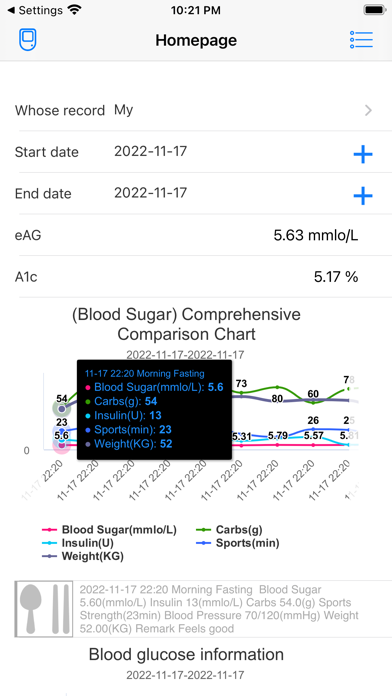The height and width of the screenshot is (696, 392).
Task: Tap the plus icon beside End date
Action: click(x=363, y=196)
